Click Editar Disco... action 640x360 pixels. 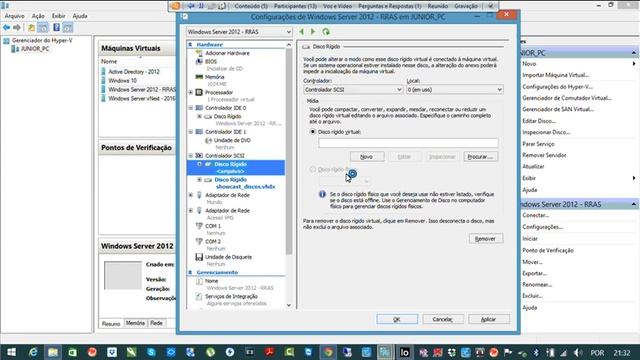539,121
